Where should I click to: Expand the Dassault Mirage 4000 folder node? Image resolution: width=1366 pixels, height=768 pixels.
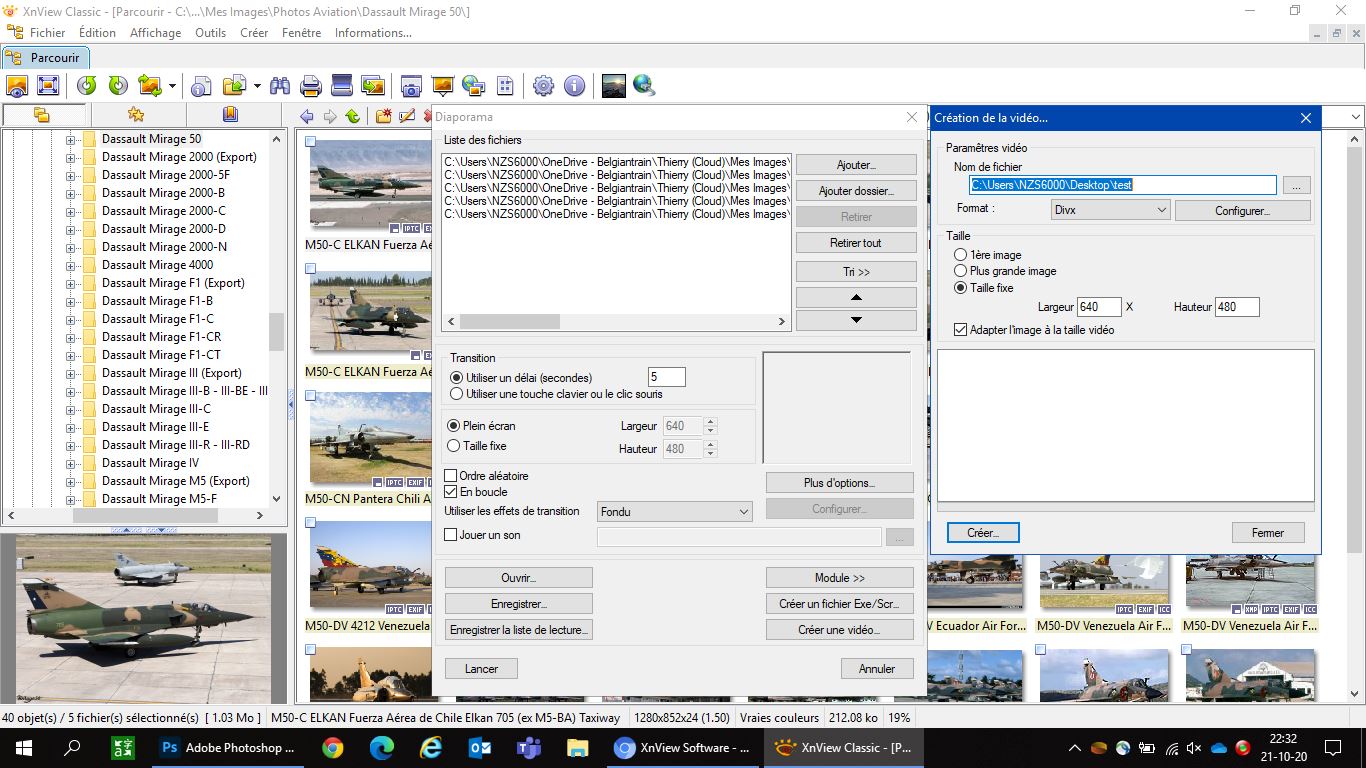[71, 265]
